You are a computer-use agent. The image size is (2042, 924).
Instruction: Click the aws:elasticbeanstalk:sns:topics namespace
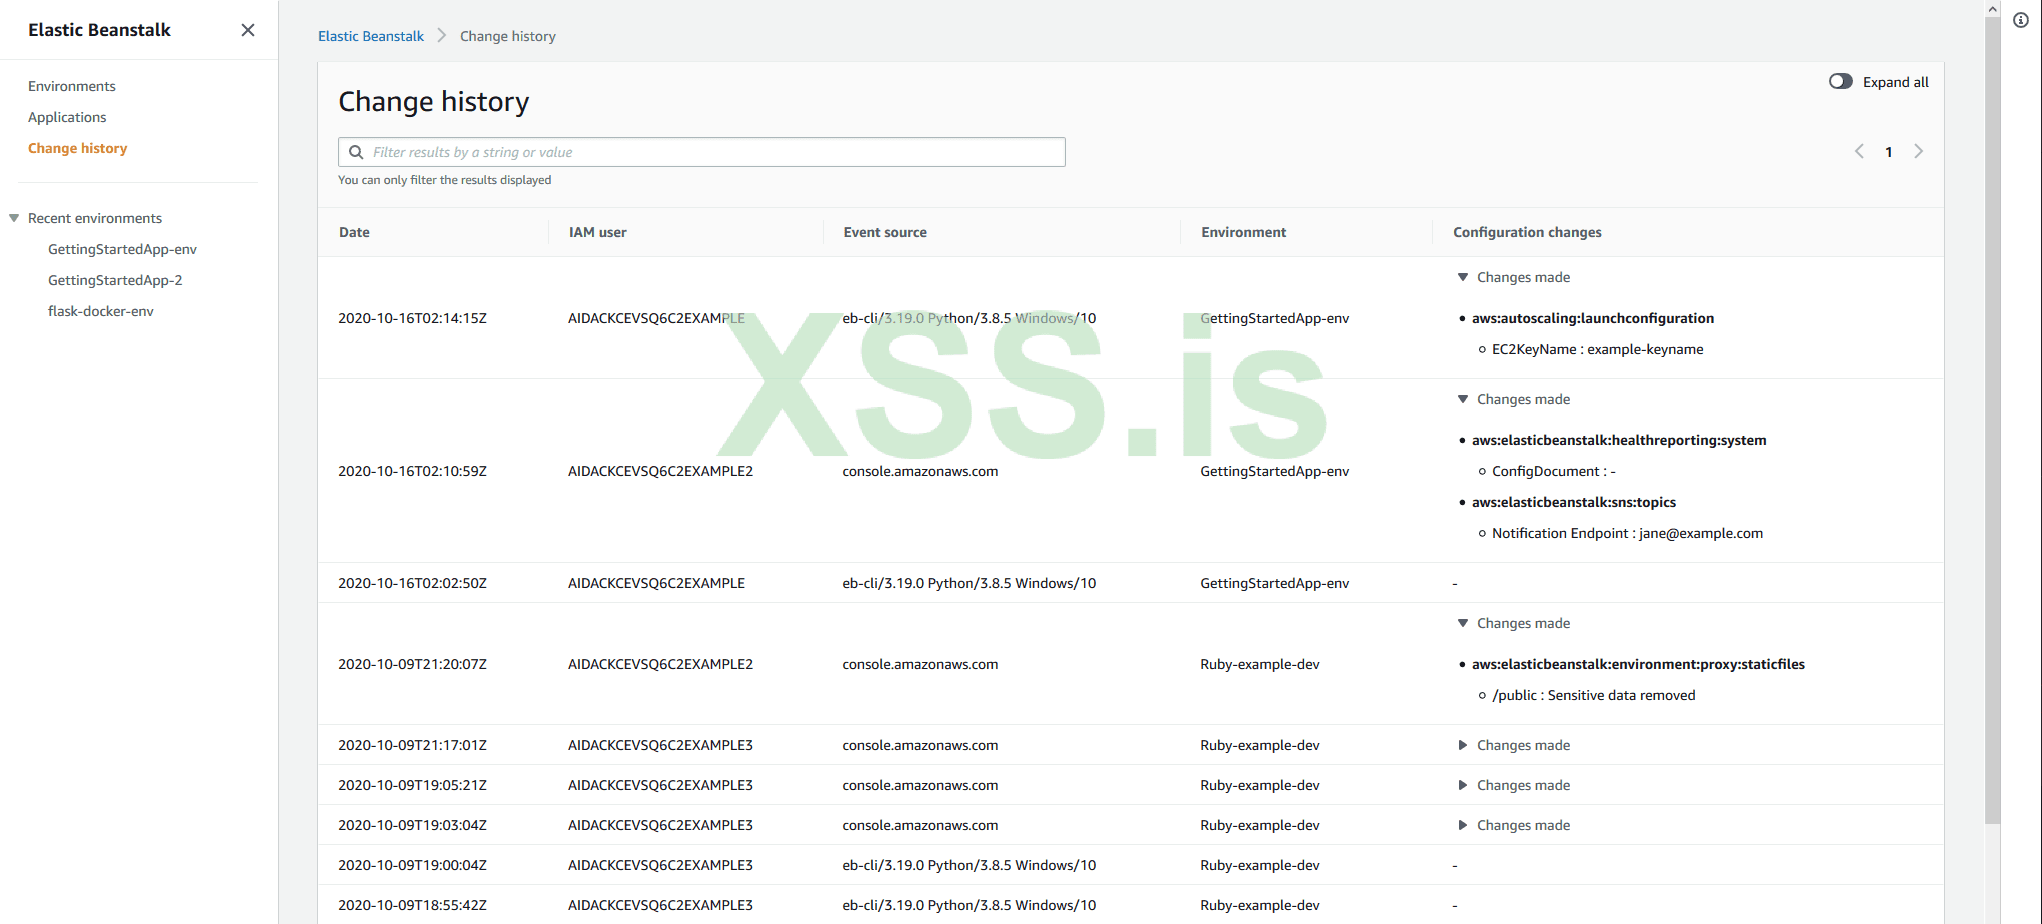pyautogui.click(x=1574, y=502)
